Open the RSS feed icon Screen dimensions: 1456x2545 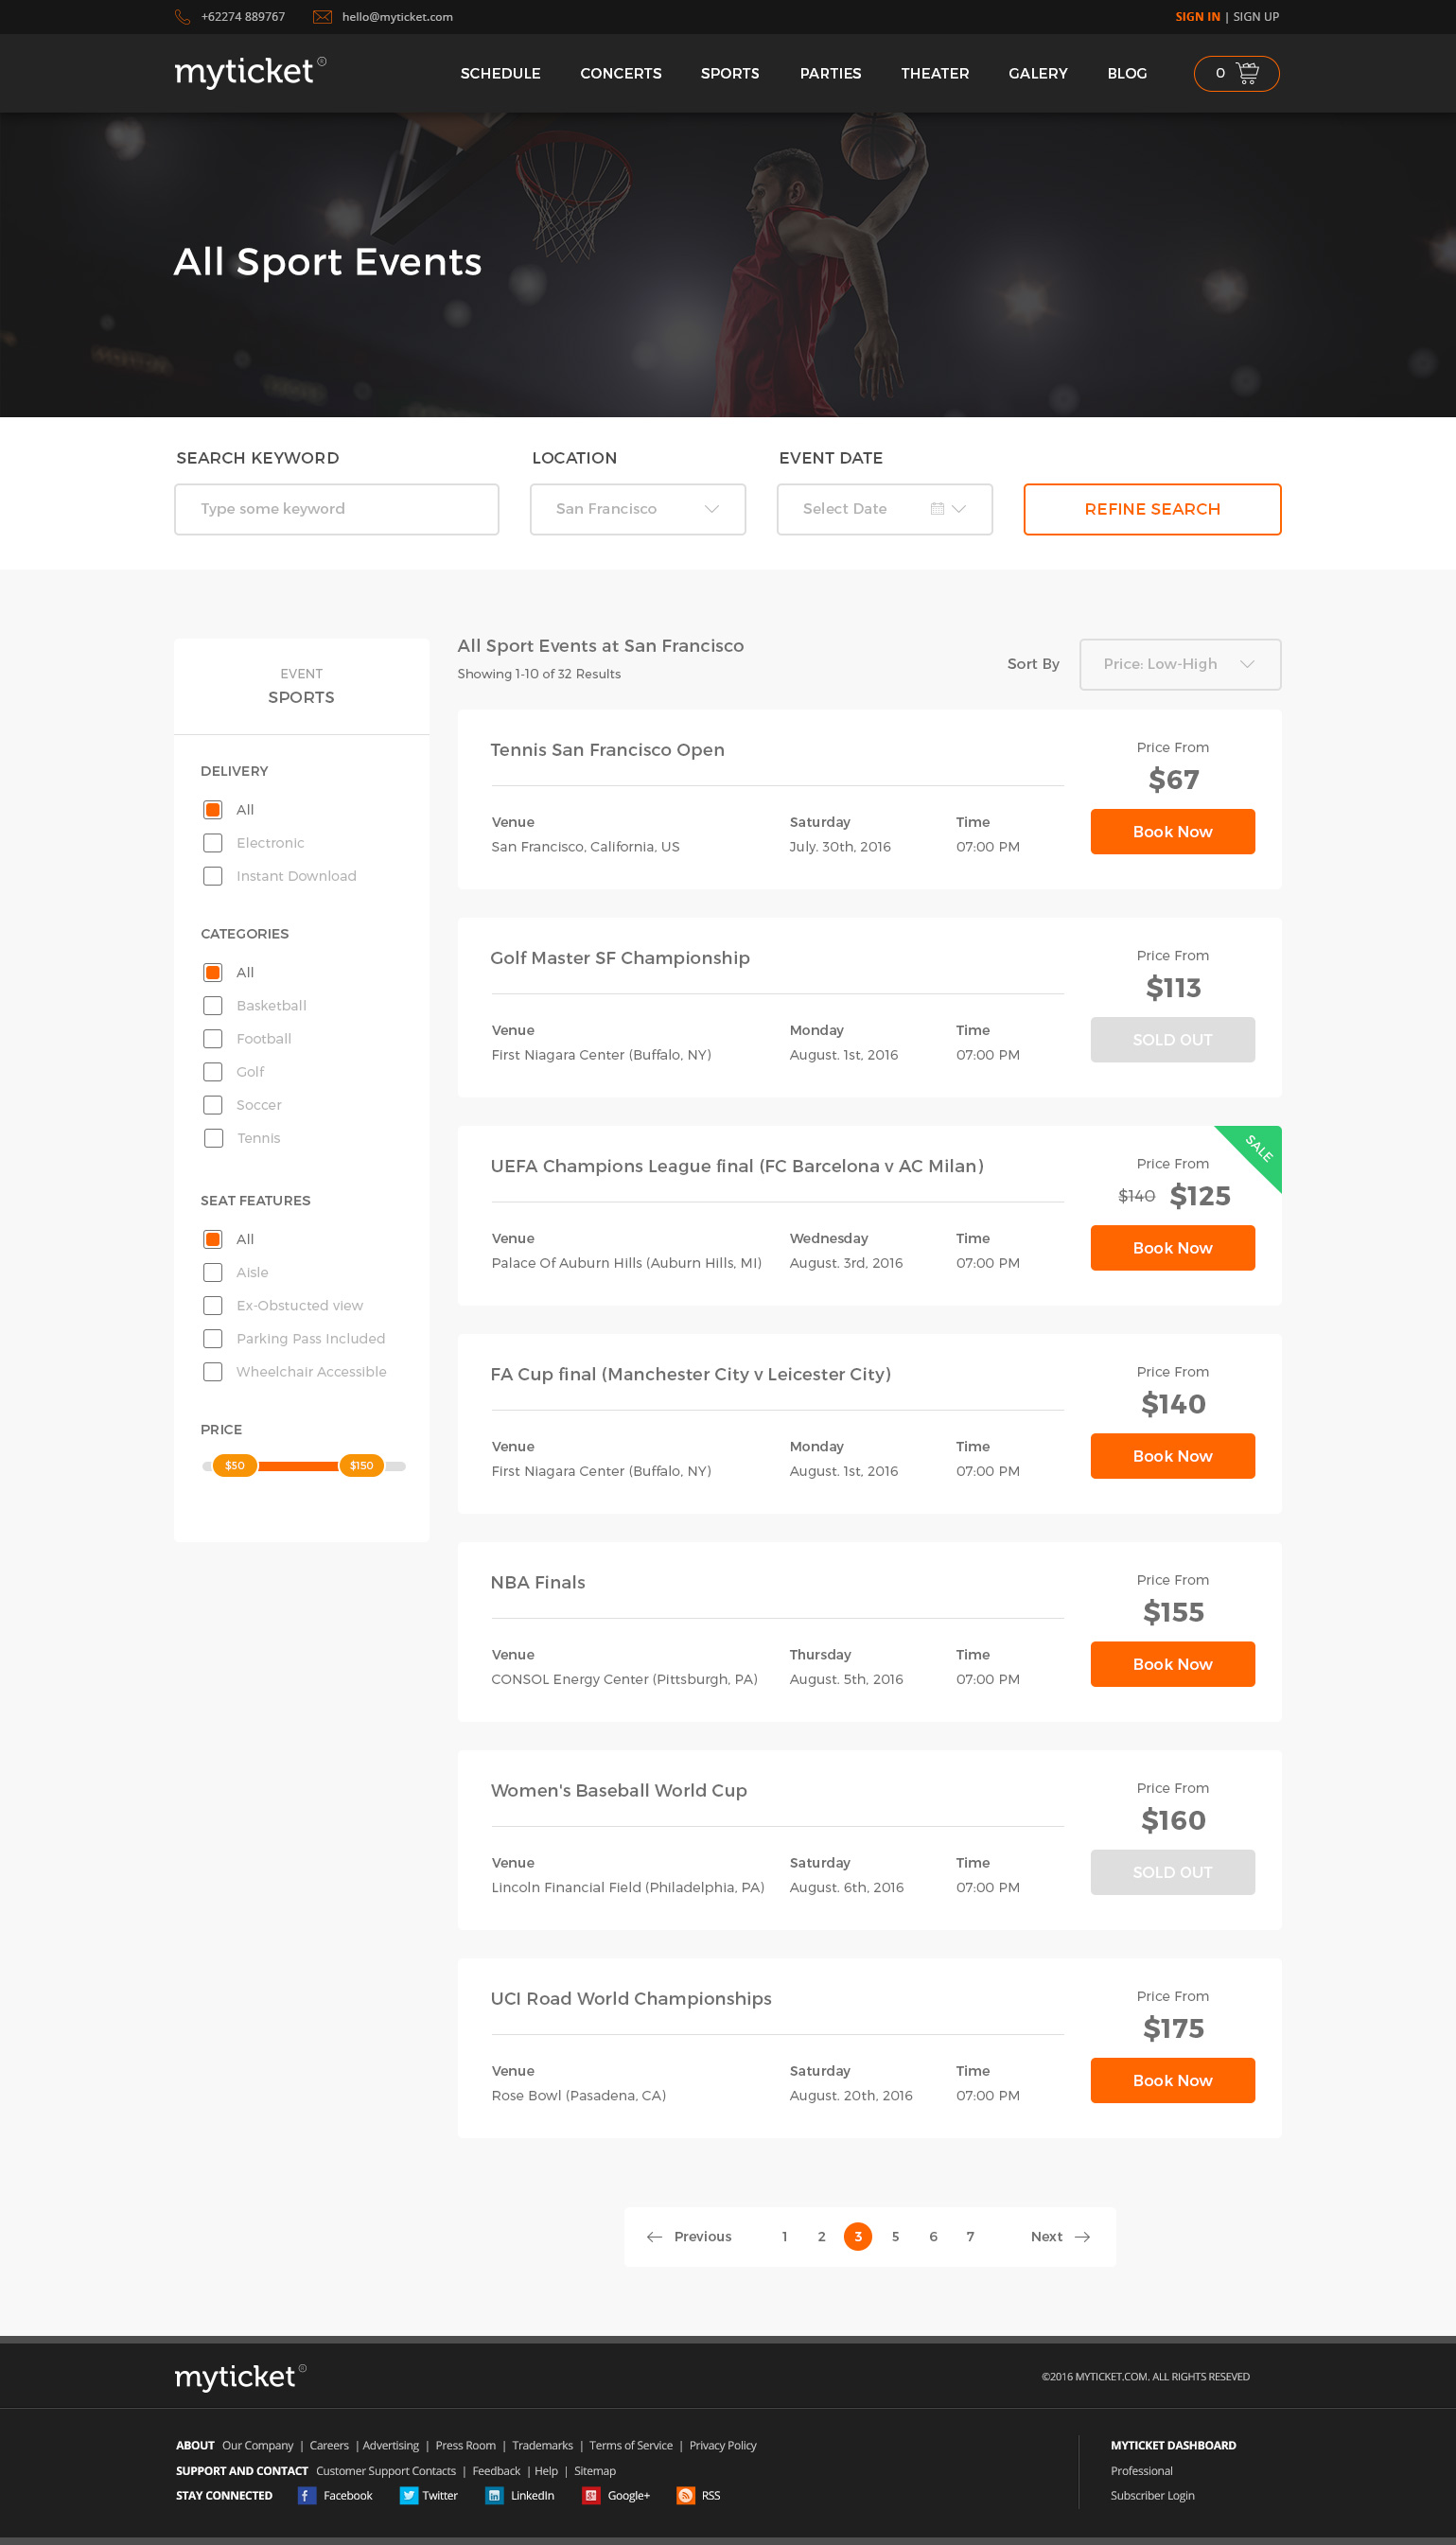685,2495
